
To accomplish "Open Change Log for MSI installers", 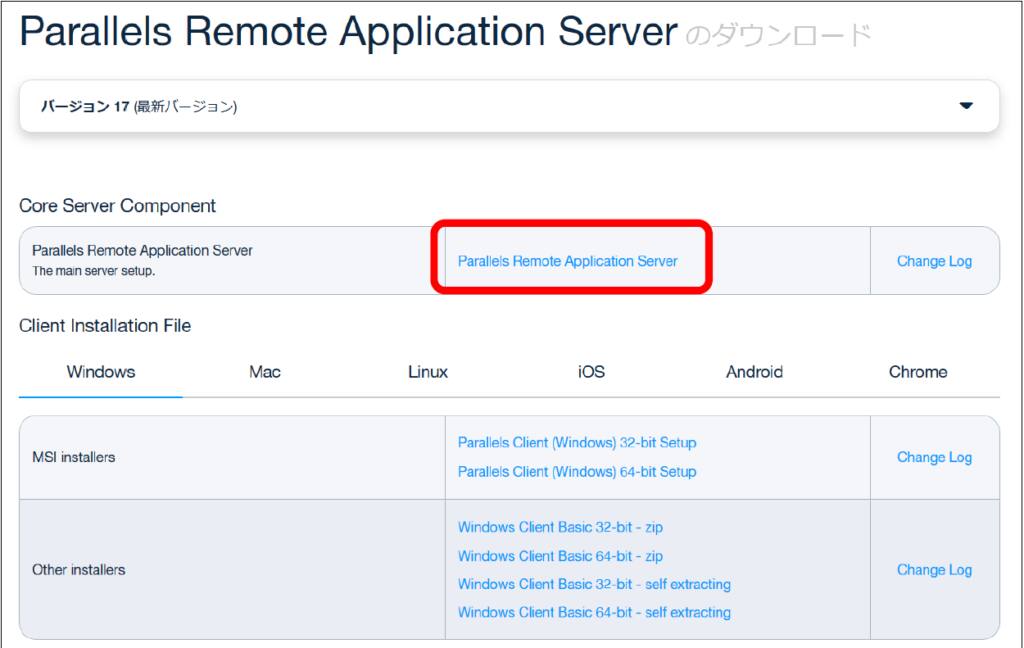I will point(934,457).
